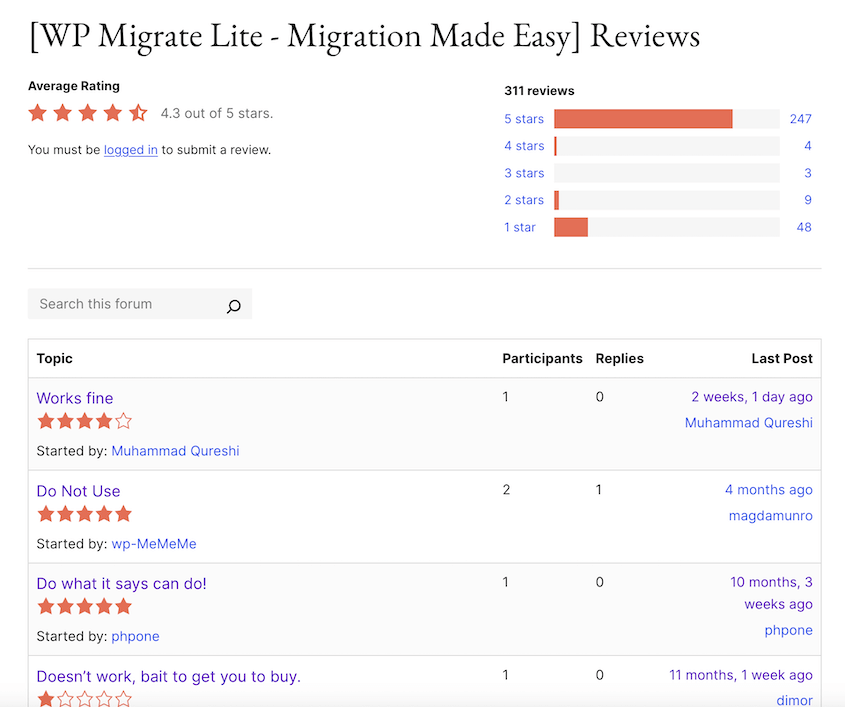Viewport: 845px width, 707px height.
Task: Open the review titled Works fine
Action: click(x=74, y=397)
